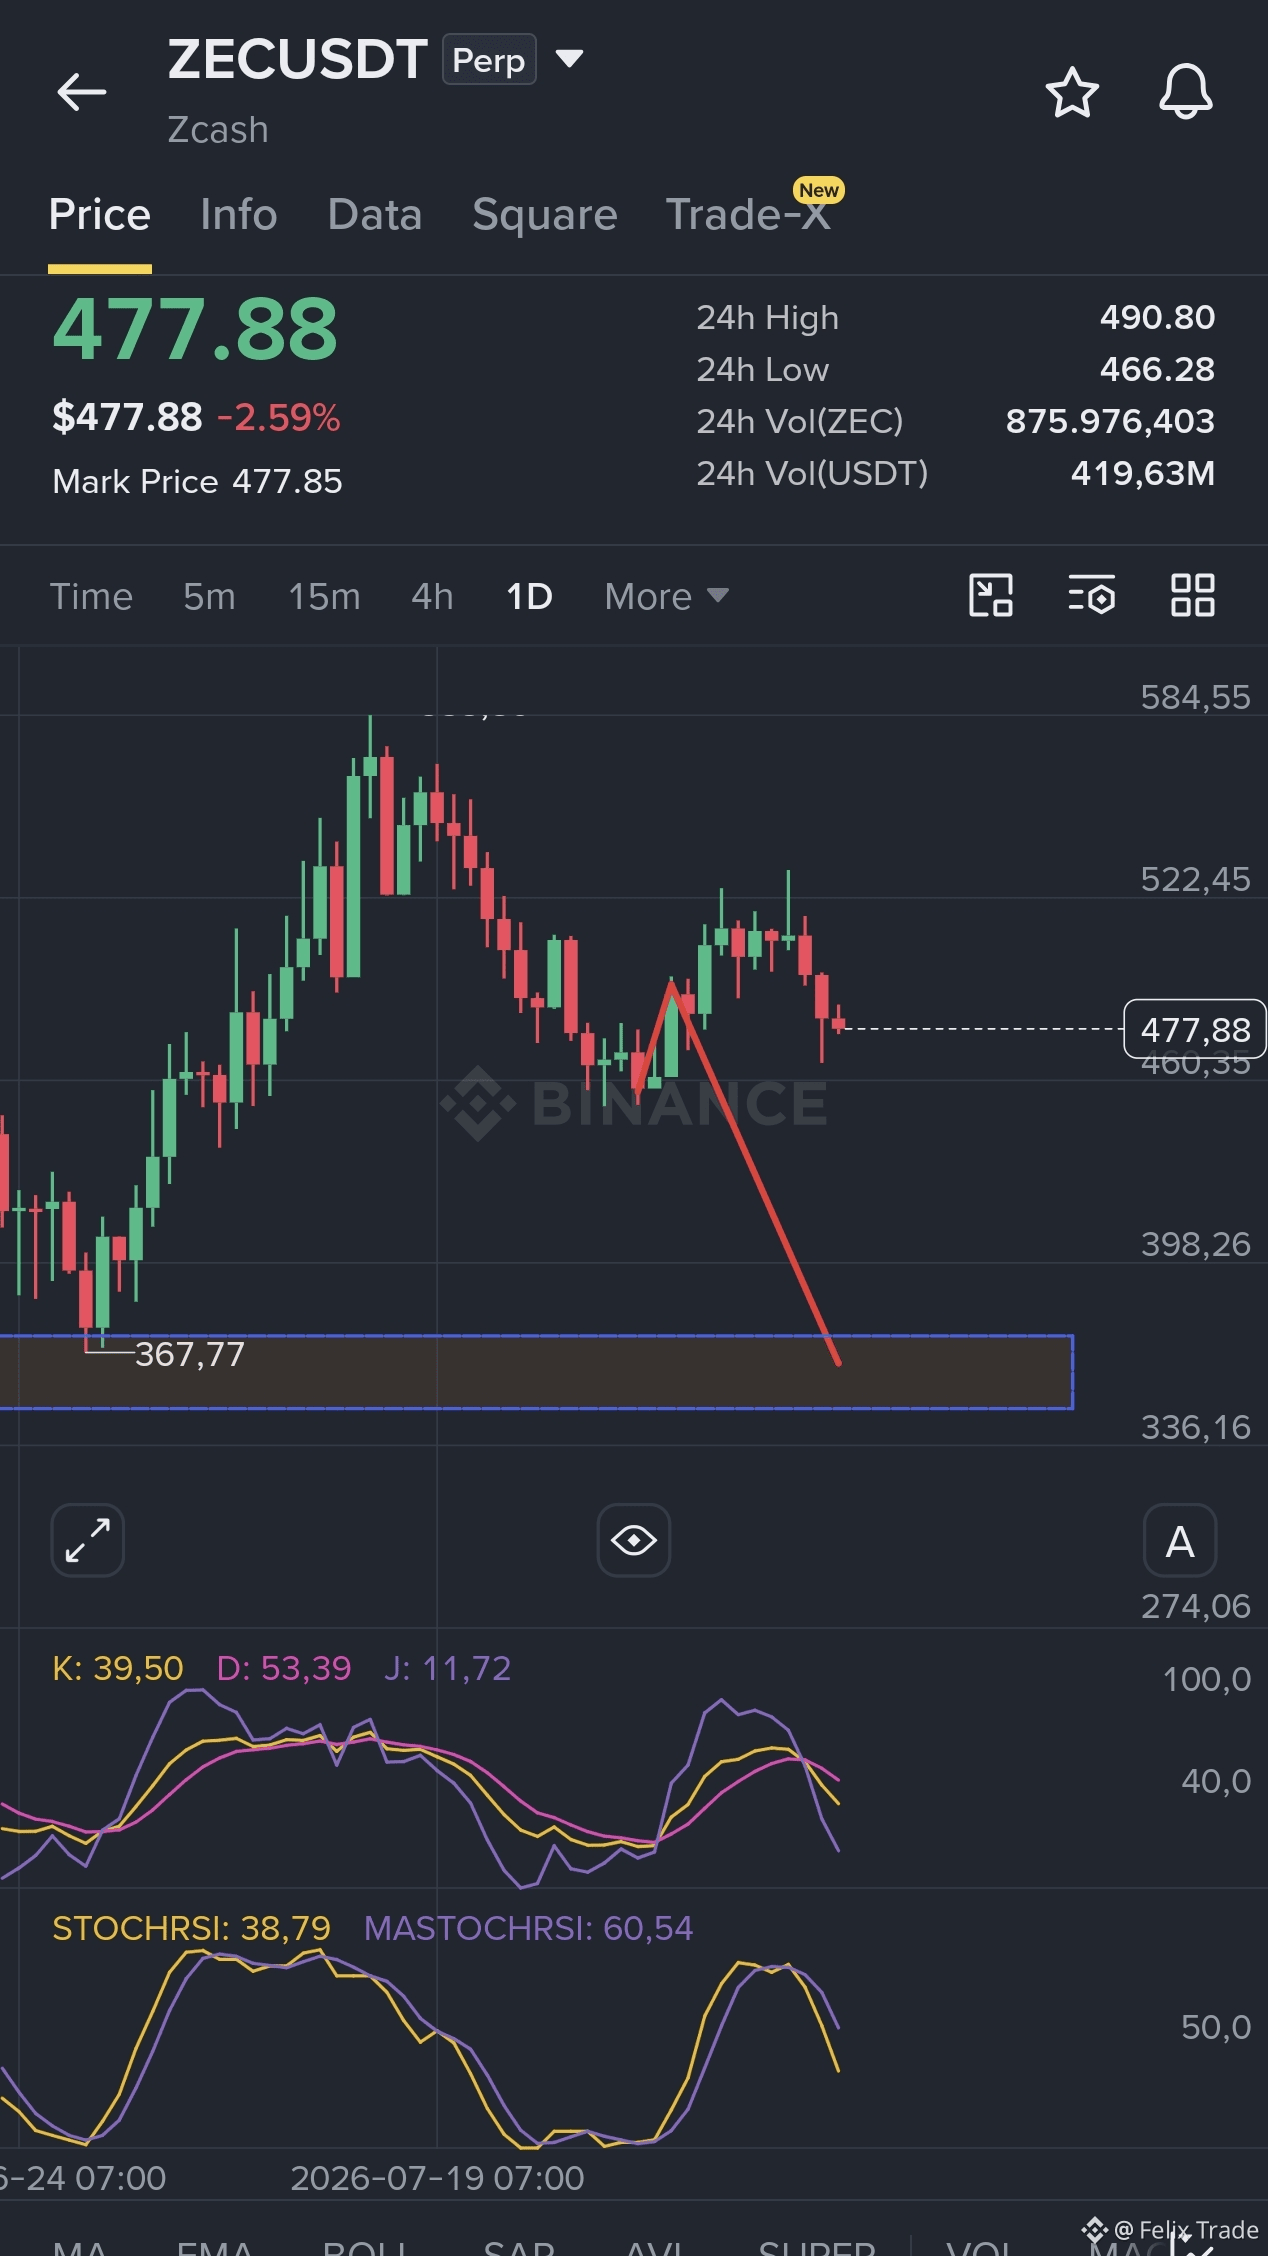The image size is (1268, 2256).
Task: Tap the STOCHRSI: 38,79 label
Action: point(191,1928)
